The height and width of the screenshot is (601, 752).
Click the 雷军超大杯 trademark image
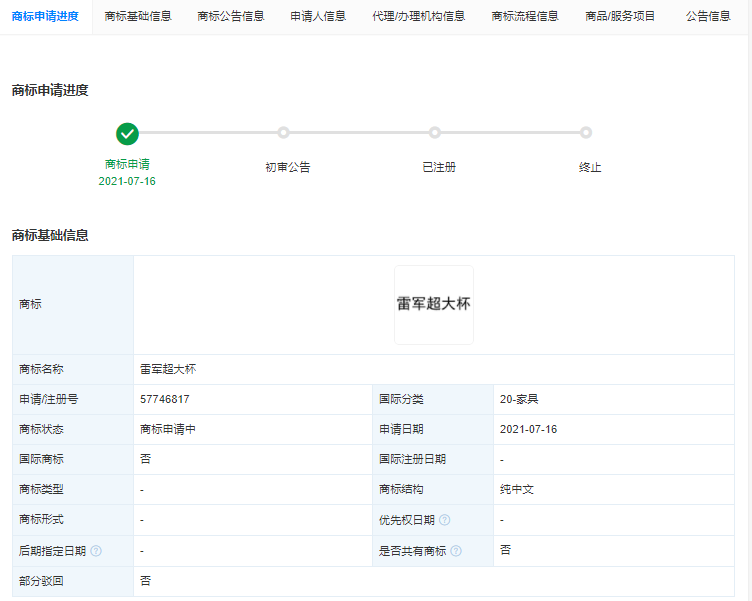(x=433, y=305)
